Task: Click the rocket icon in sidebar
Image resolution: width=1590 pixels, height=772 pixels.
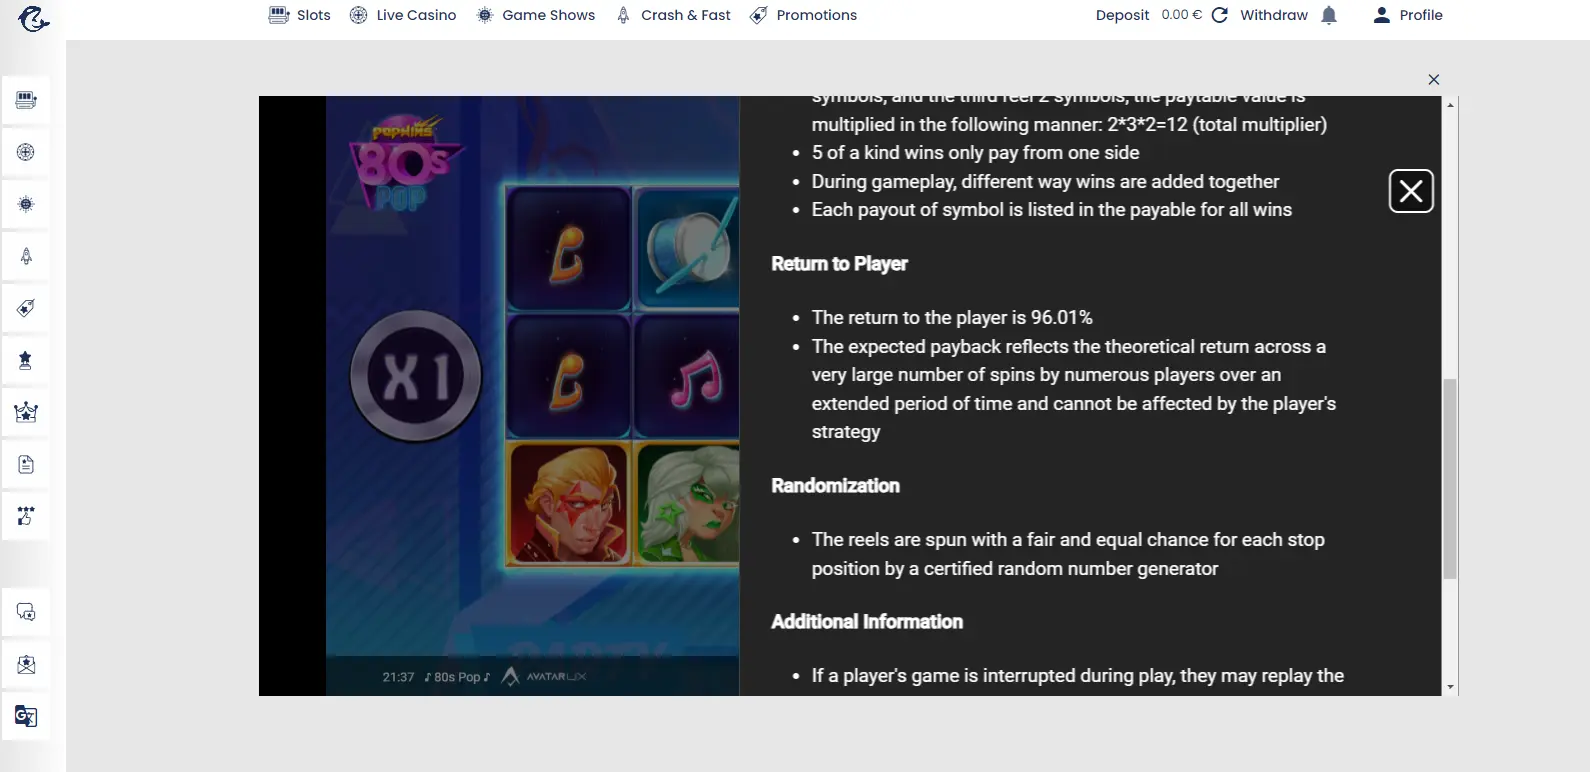Action: pos(26,256)
